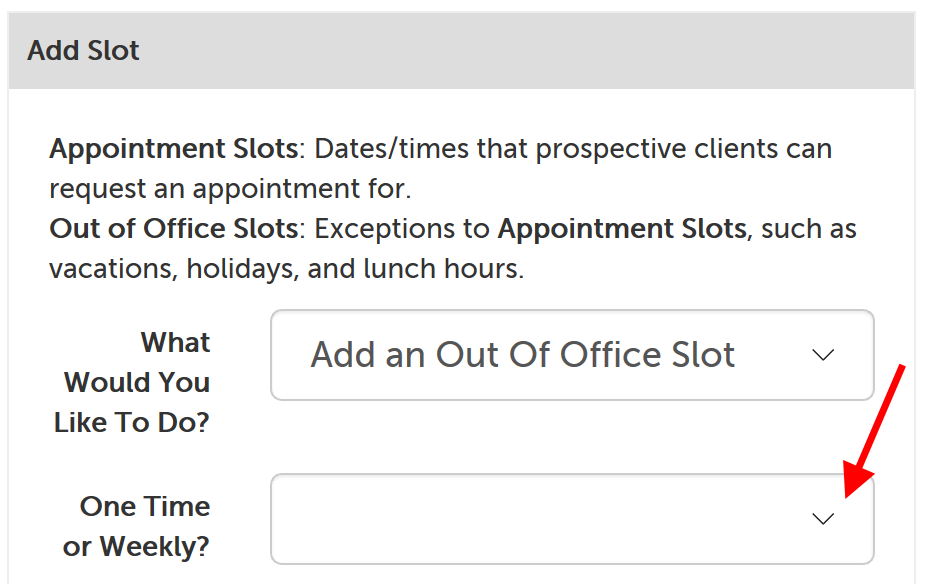Click the "One Time or Weekly?" label
Viewport: 929px width, 584px height.
click(137, 526)
